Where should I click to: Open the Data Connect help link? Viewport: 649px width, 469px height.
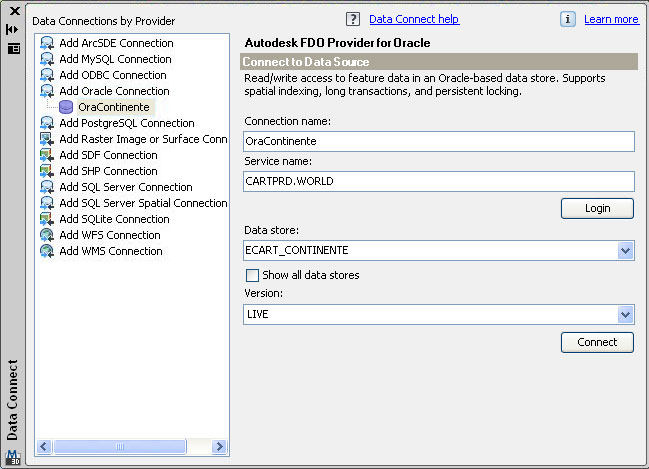(414, 19)
